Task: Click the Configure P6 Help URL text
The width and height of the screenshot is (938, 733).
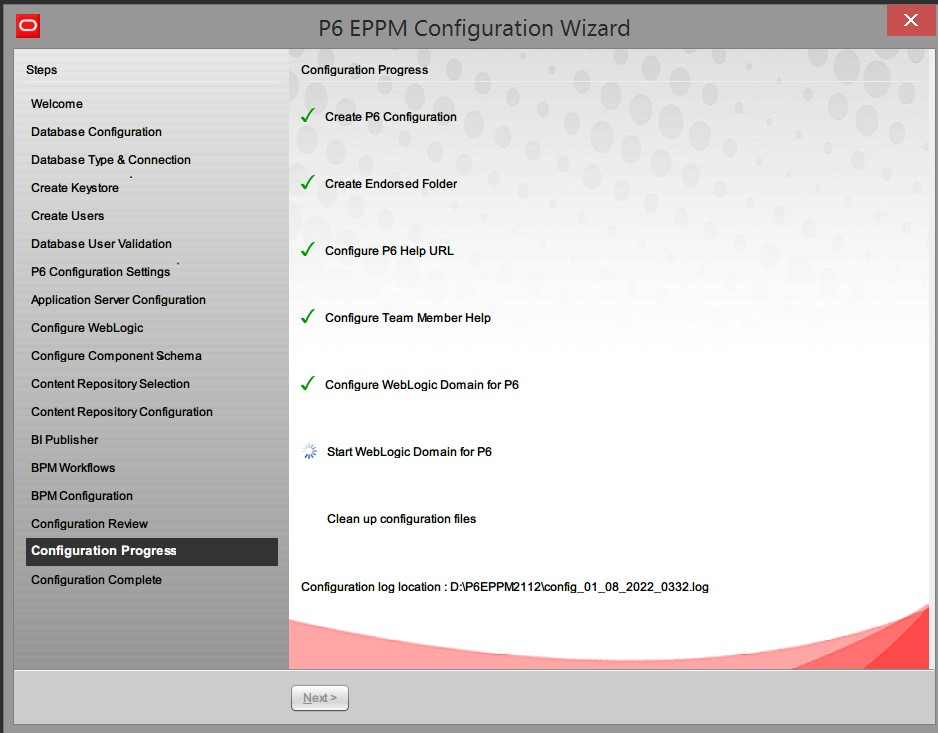Action: 389,251
